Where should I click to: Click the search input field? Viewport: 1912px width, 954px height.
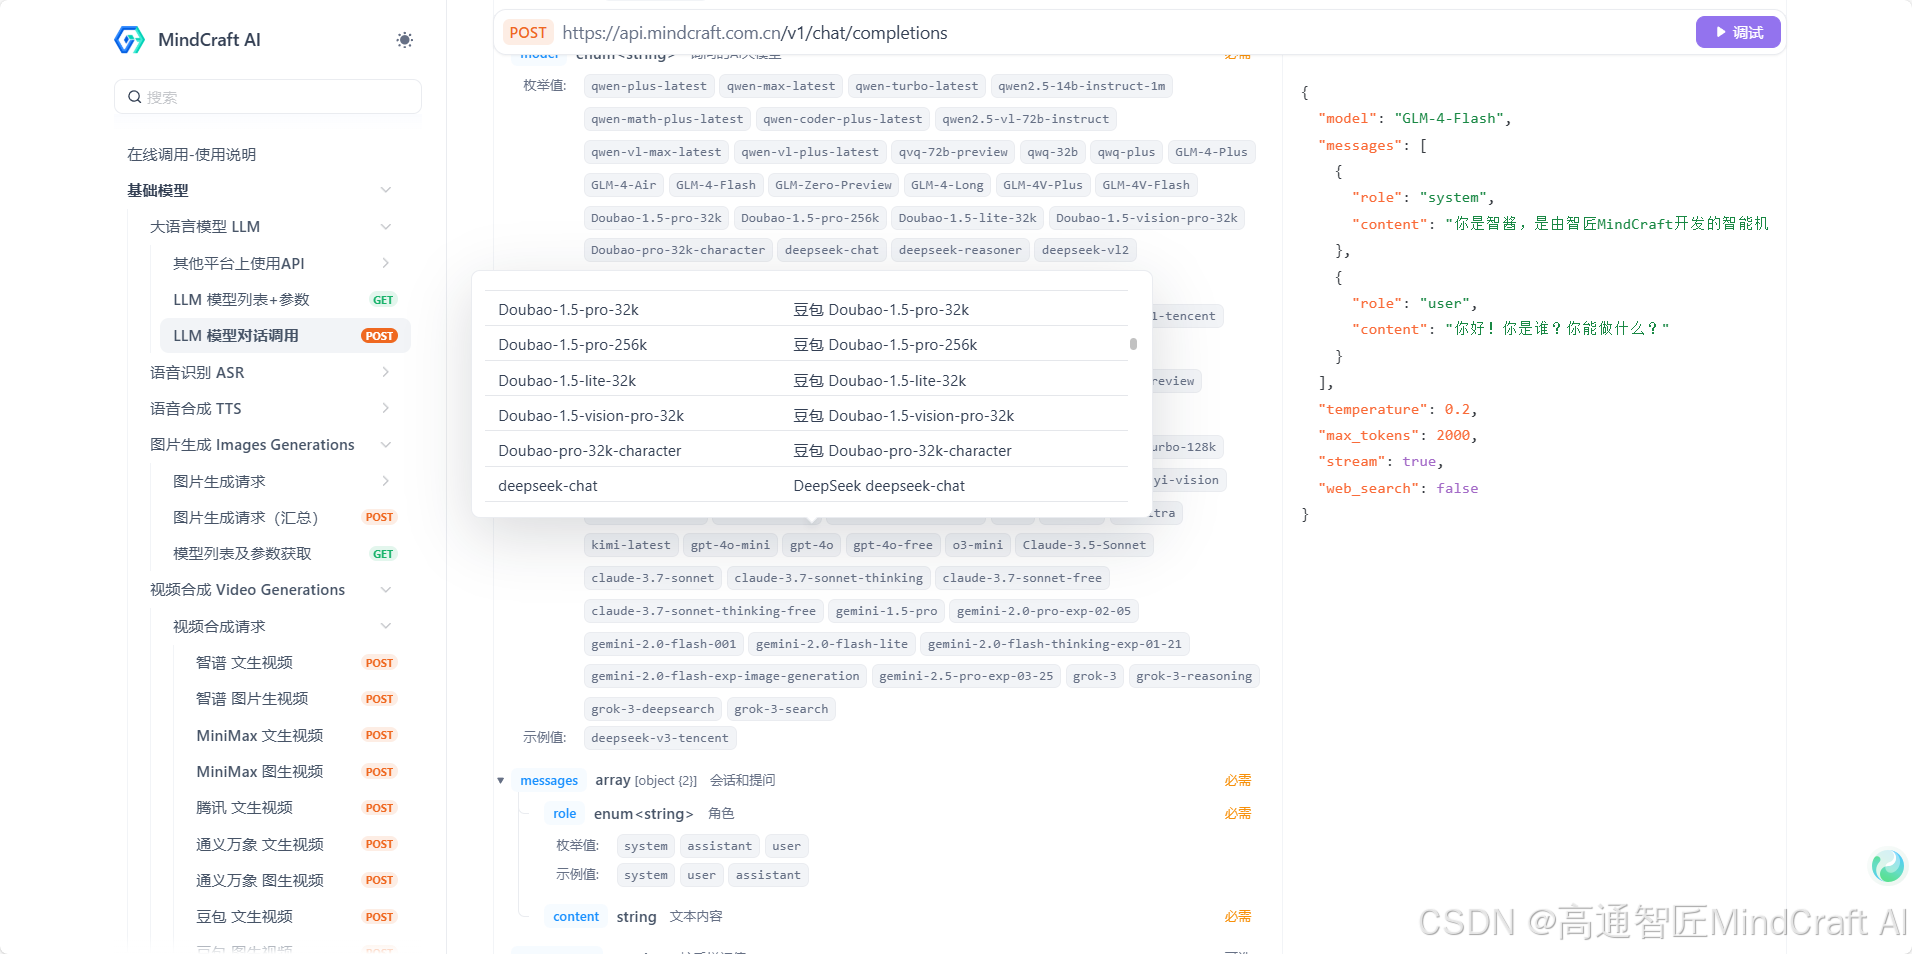[268, 97]
